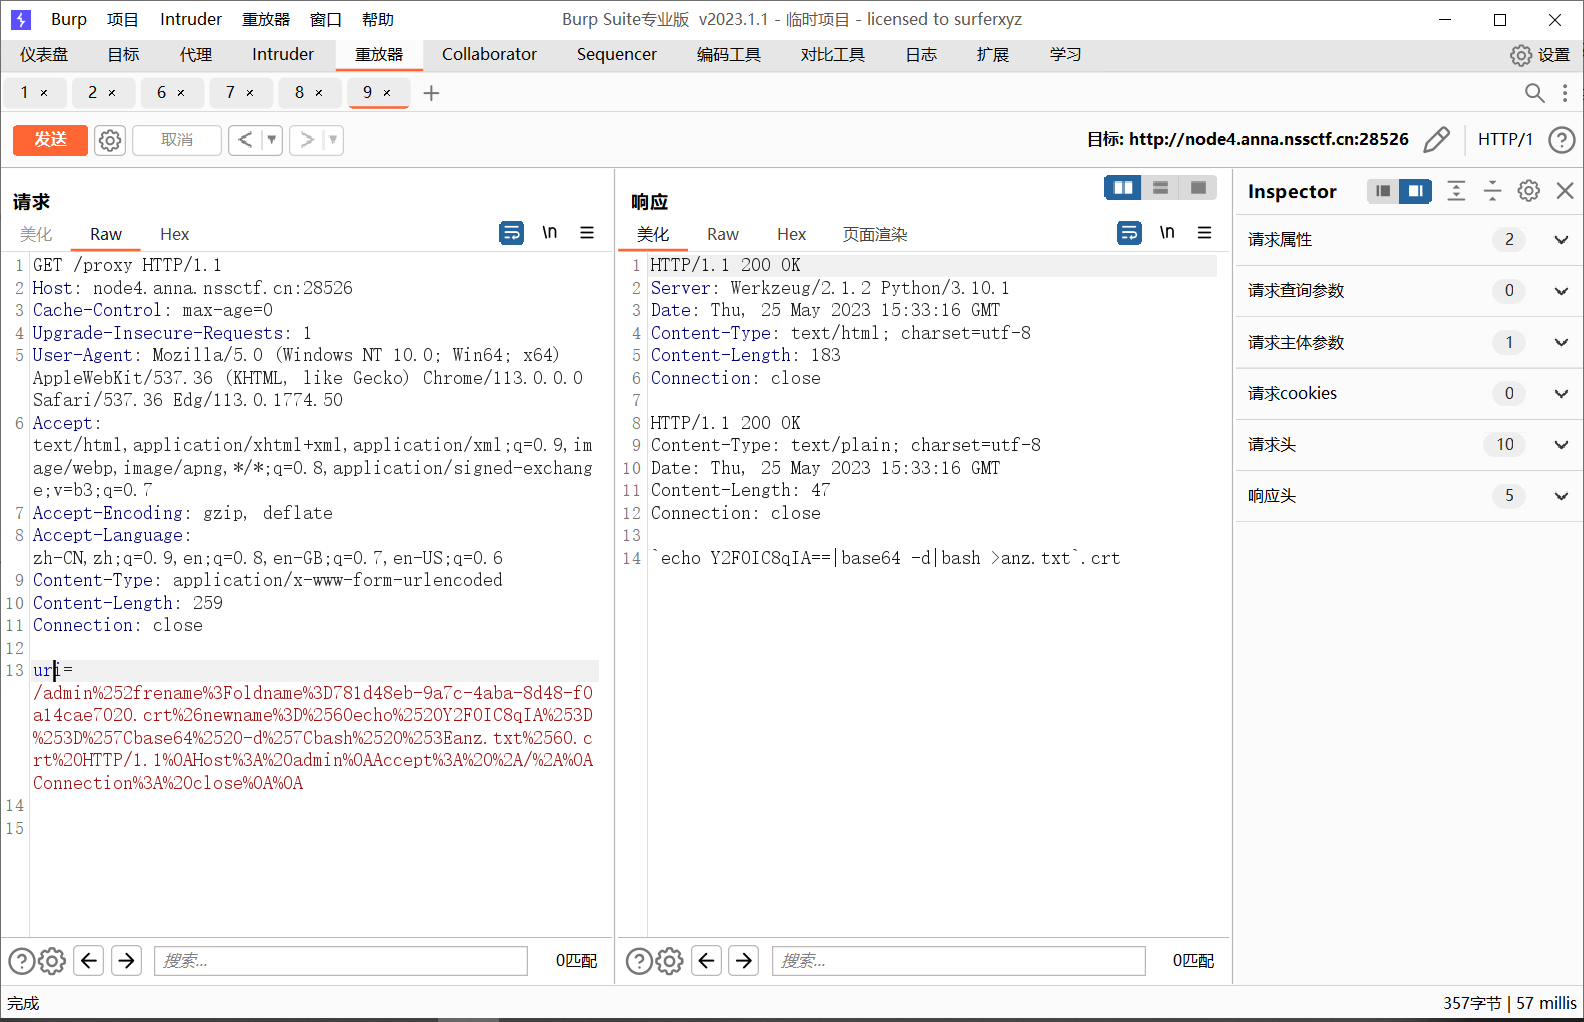Toggle \n non-printable characters in response
The image size is (1584, 1022).
point(1167,233)
